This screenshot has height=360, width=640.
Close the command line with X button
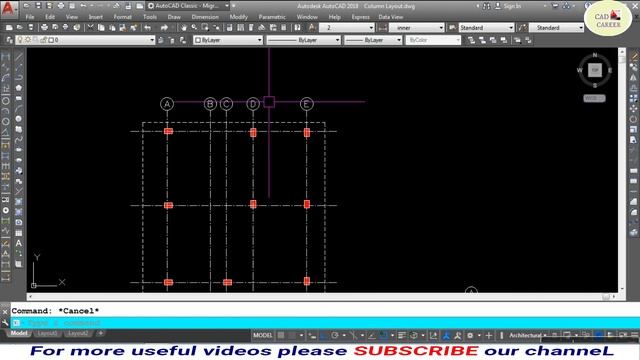point(5,311)
